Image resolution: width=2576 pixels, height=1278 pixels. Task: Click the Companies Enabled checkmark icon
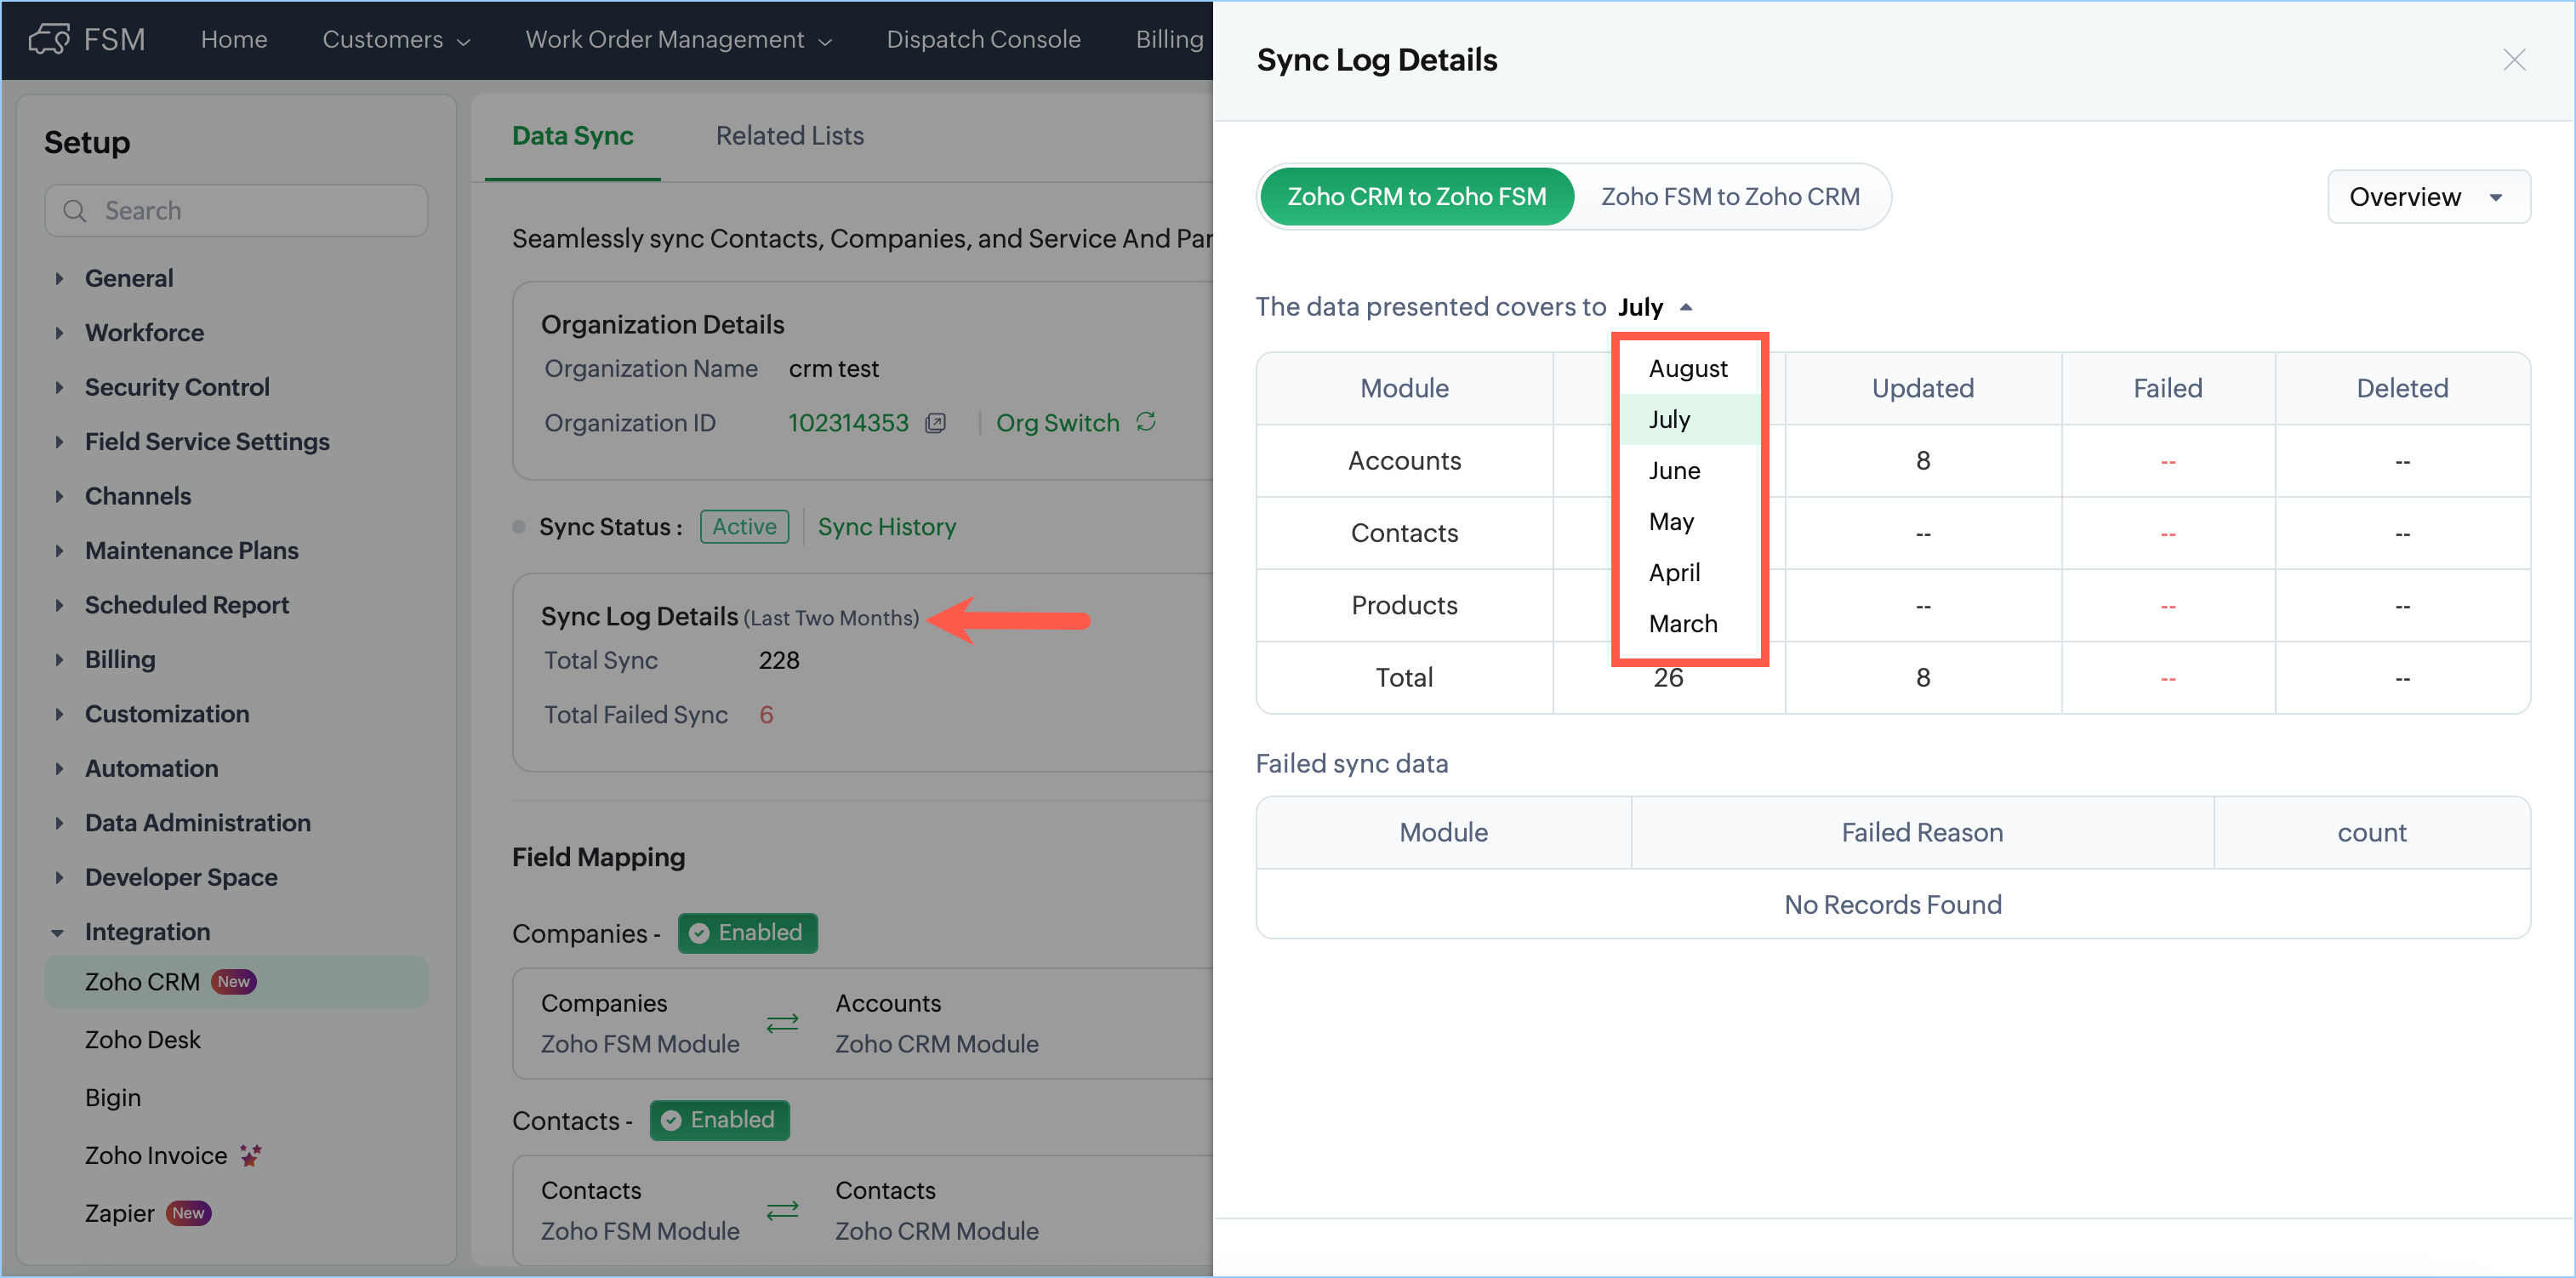click(699, 933)
